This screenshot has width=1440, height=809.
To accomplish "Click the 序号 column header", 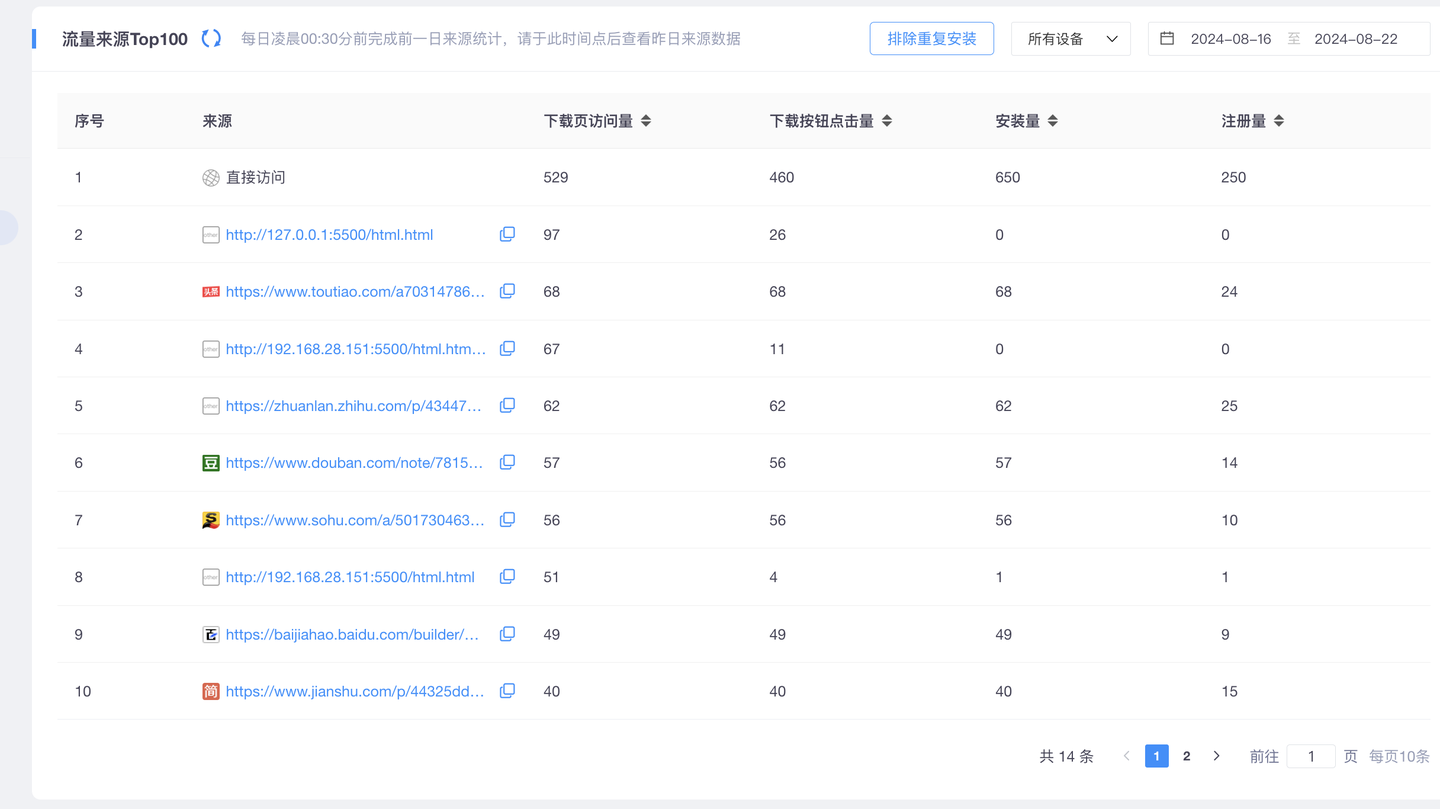I will 90,121.
